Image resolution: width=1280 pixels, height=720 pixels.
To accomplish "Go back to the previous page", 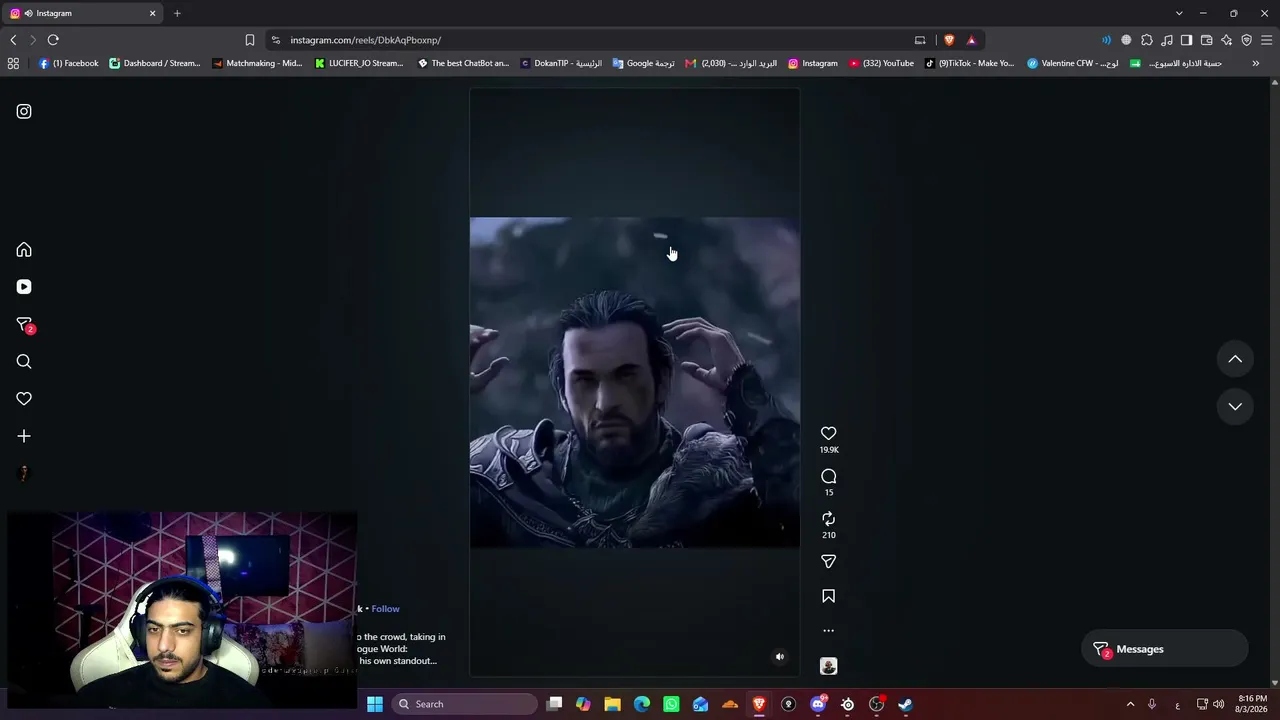I will 13,40.
